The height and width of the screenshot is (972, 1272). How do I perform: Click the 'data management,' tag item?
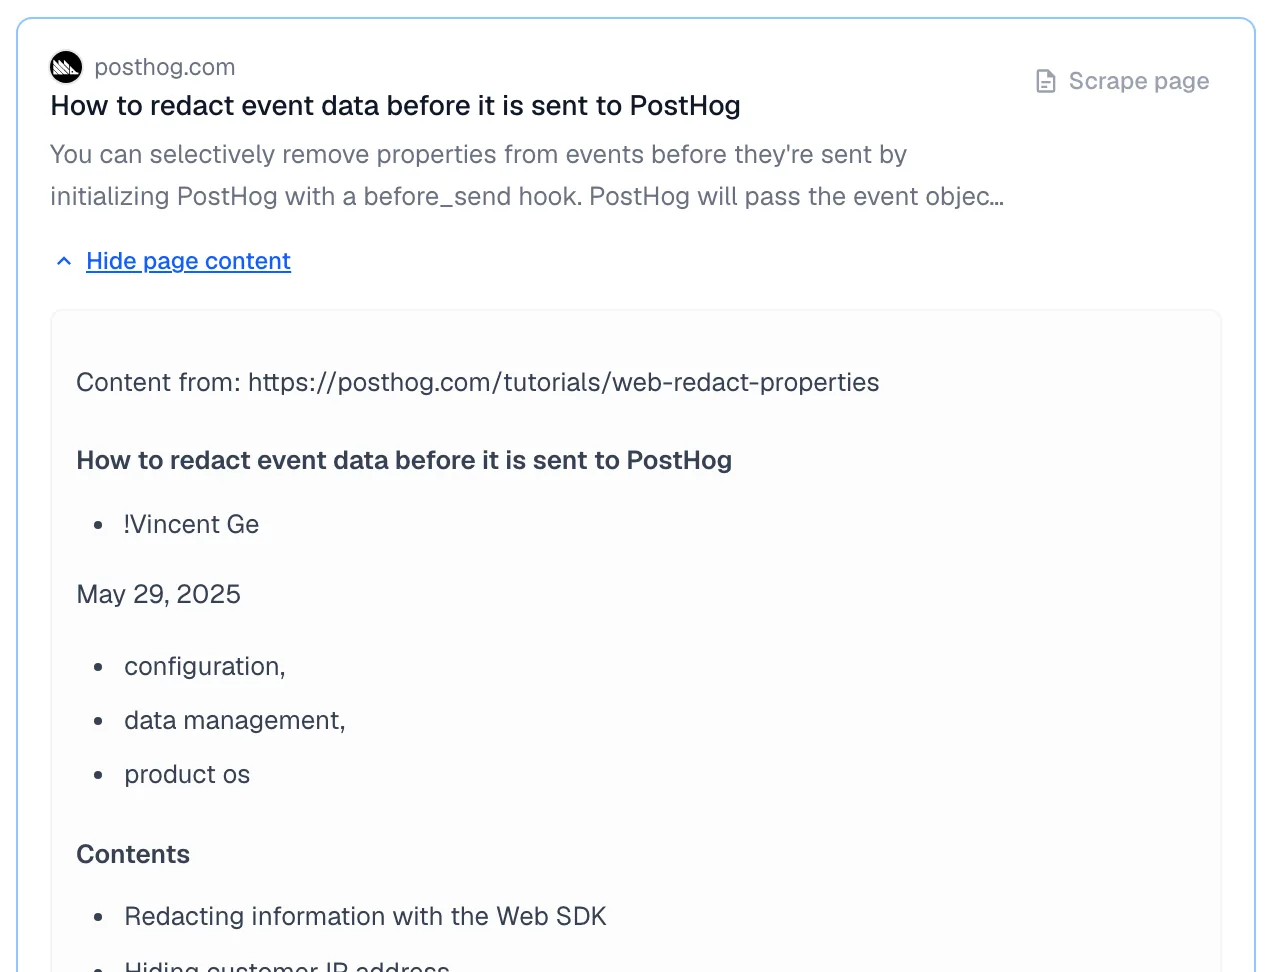(x=235, y=720)
